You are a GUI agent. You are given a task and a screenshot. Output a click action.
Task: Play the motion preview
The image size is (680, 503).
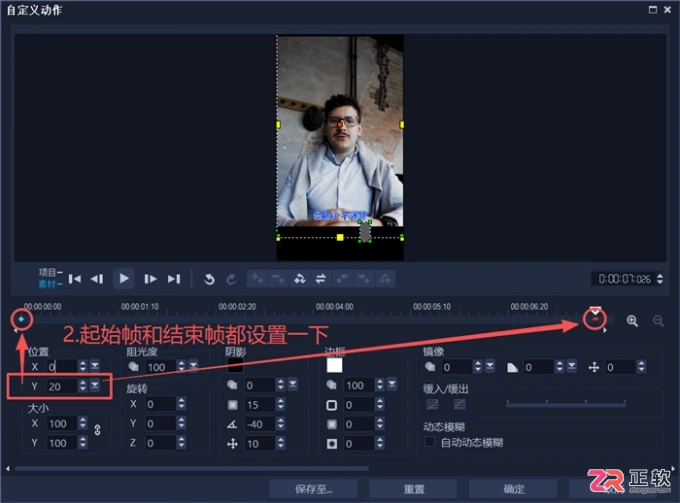coord(124,278)
